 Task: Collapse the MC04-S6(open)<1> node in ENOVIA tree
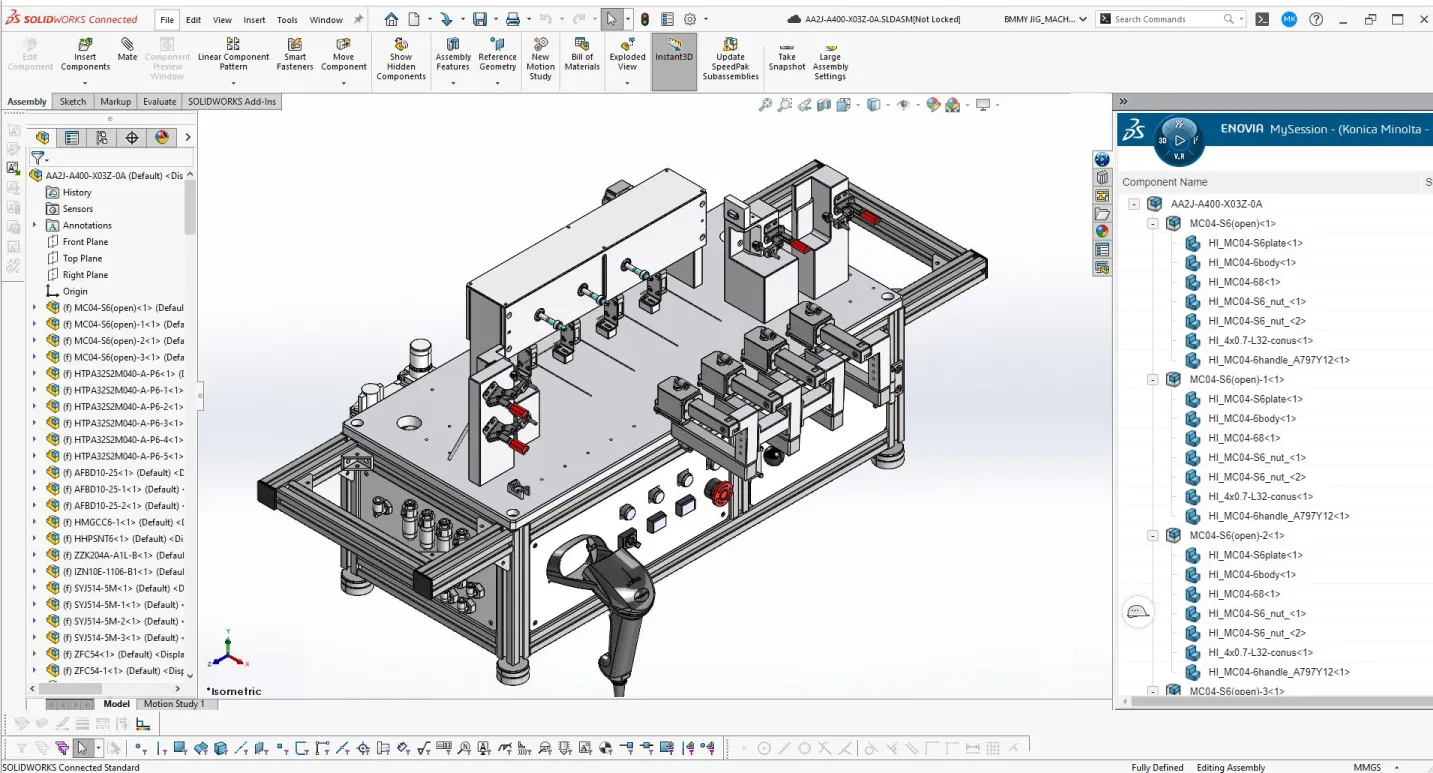1153,224
